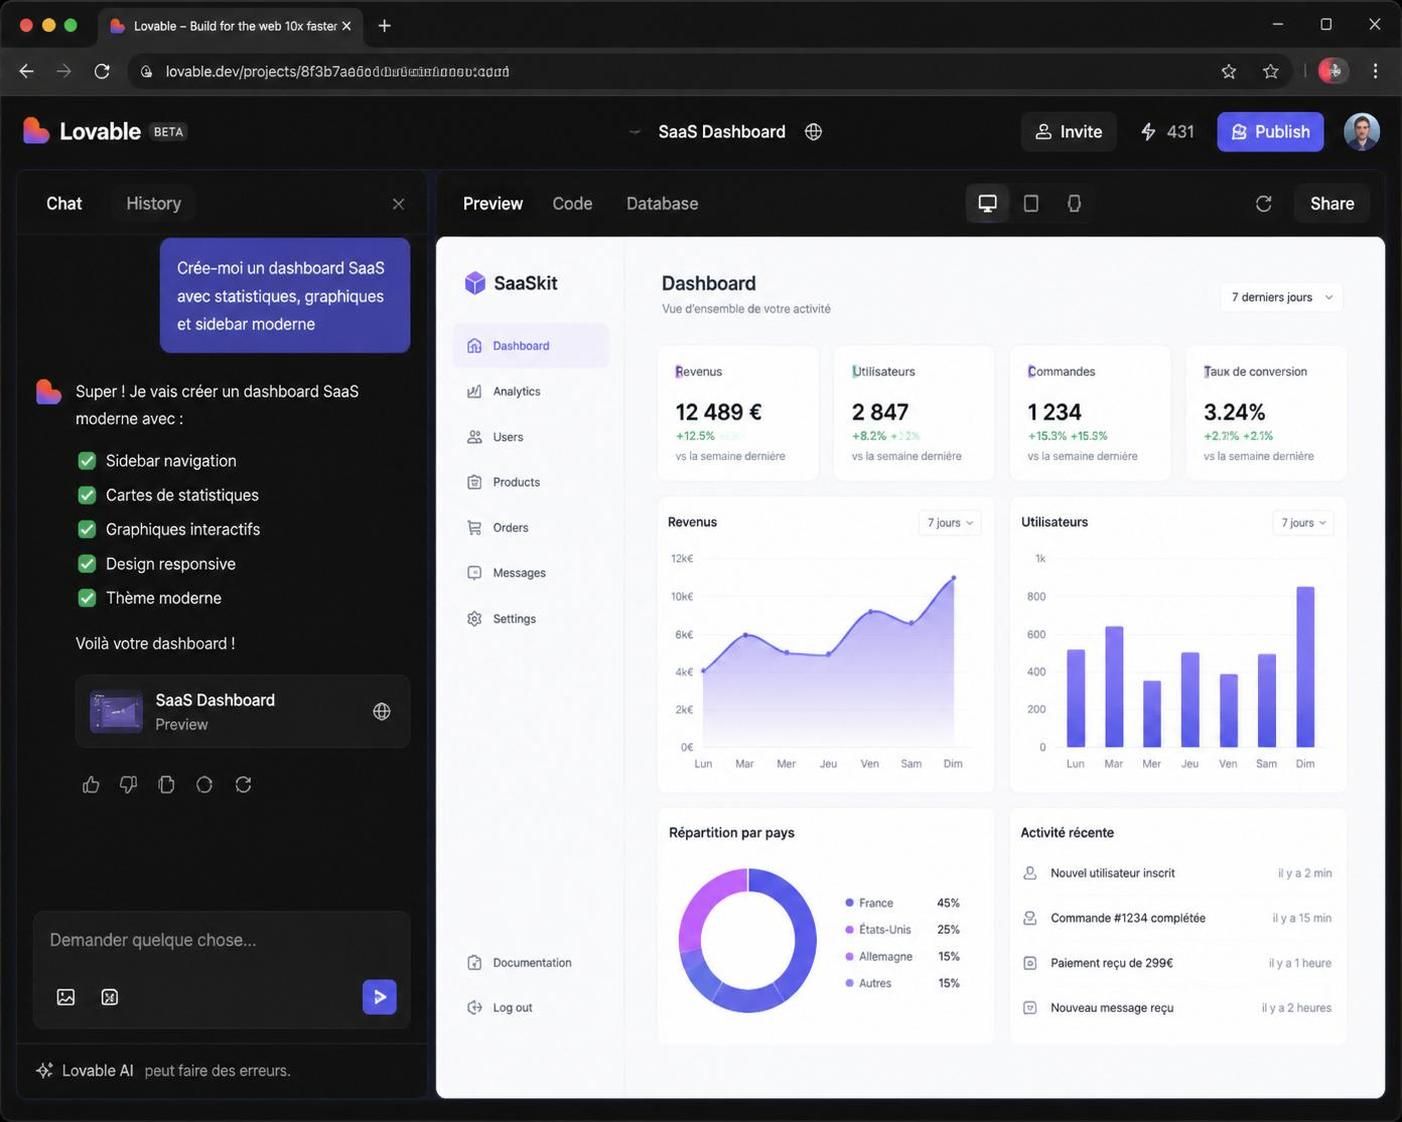This screenshot has height=1122, width=1402.
Task: Switch preview to mobile view icon
Action: [x=1074, y=203]
